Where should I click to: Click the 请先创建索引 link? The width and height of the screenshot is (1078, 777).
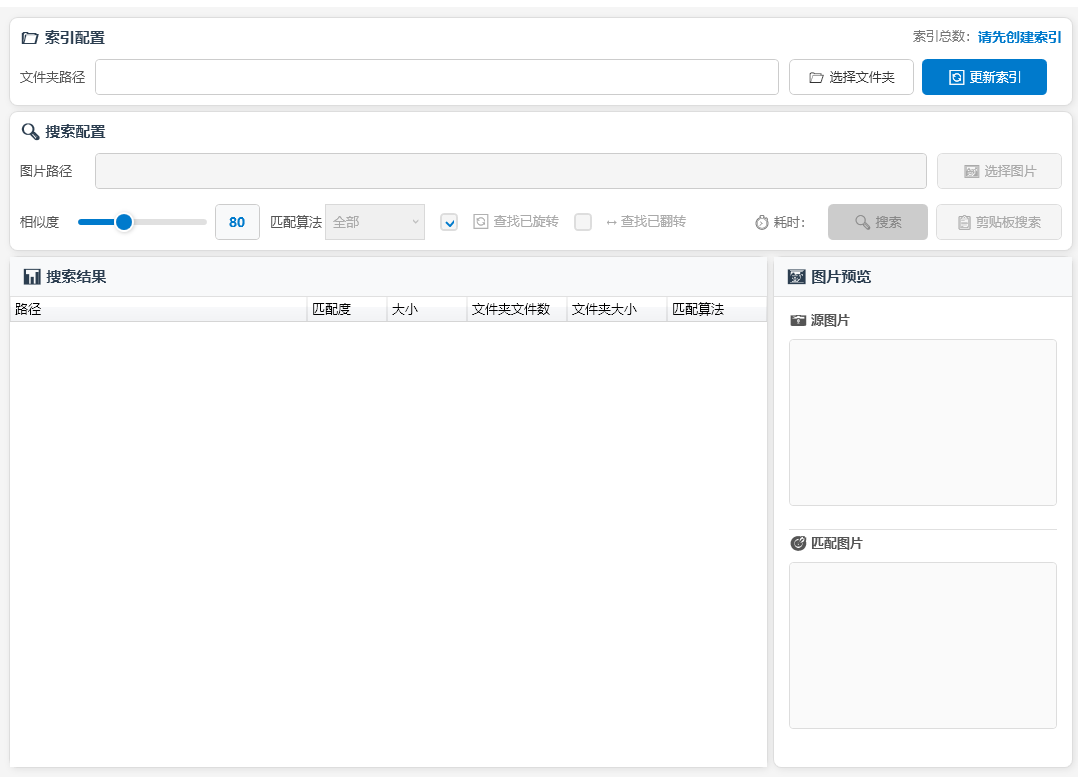[1019, 37]
